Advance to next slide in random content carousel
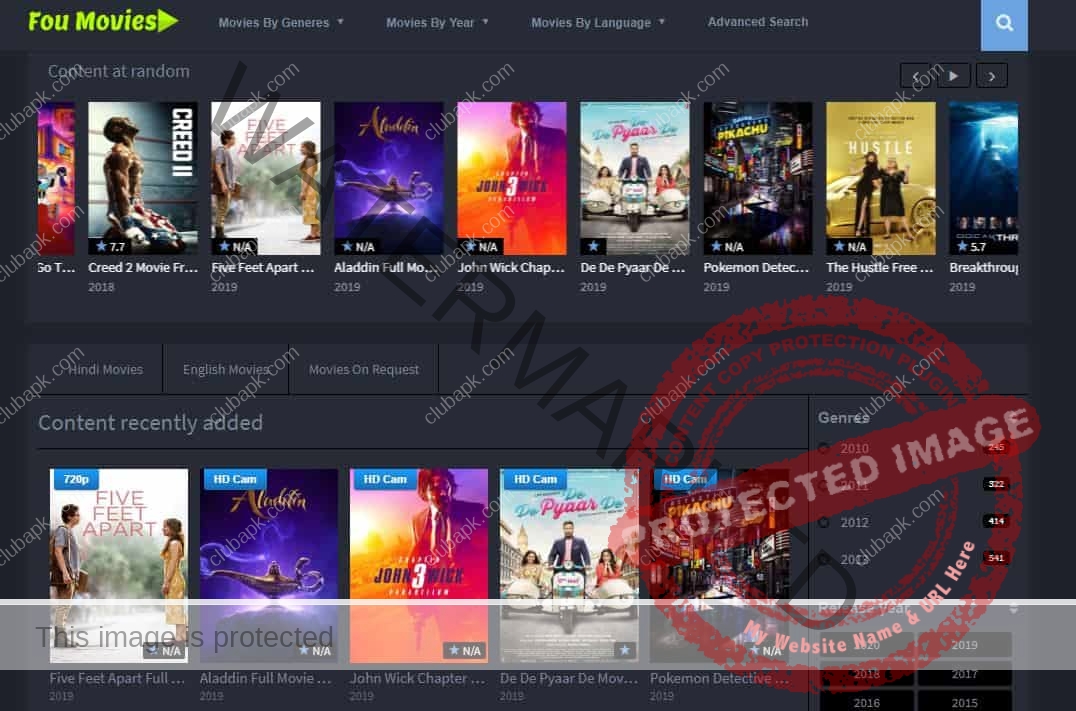Image resolution: width=1076 pixels, height=711 pixels. tap(992, 75)
